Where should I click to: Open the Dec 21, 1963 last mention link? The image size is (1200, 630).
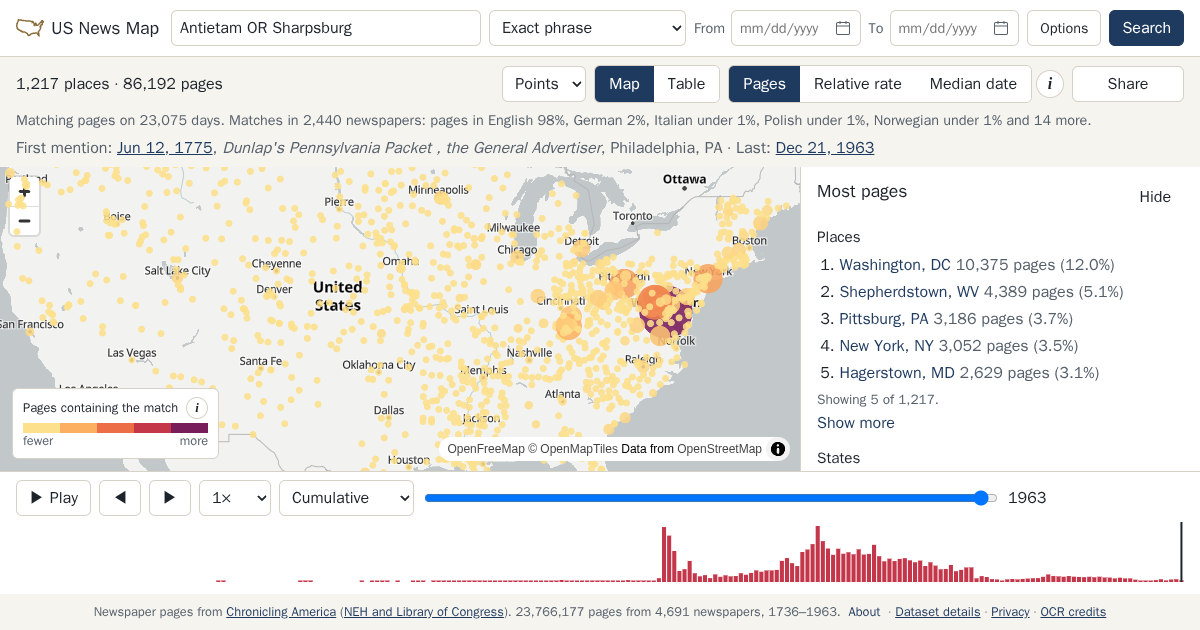pyautogui.click(x=825, y=148)
